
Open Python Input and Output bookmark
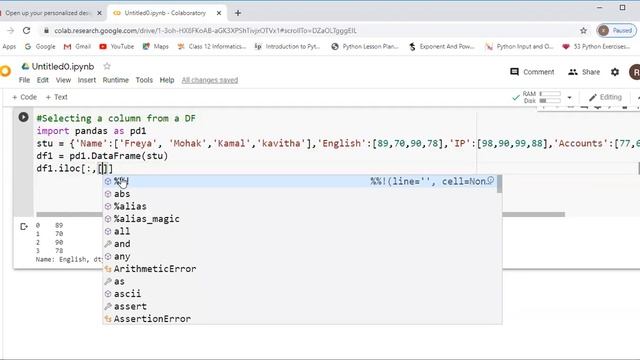click(x=519, y=47)
